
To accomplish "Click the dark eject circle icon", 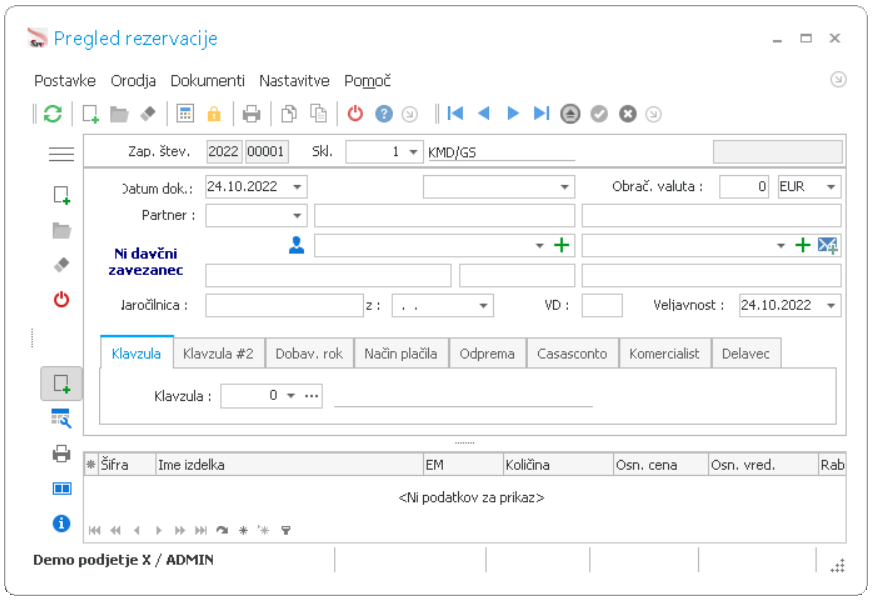I will coord(570,114).
